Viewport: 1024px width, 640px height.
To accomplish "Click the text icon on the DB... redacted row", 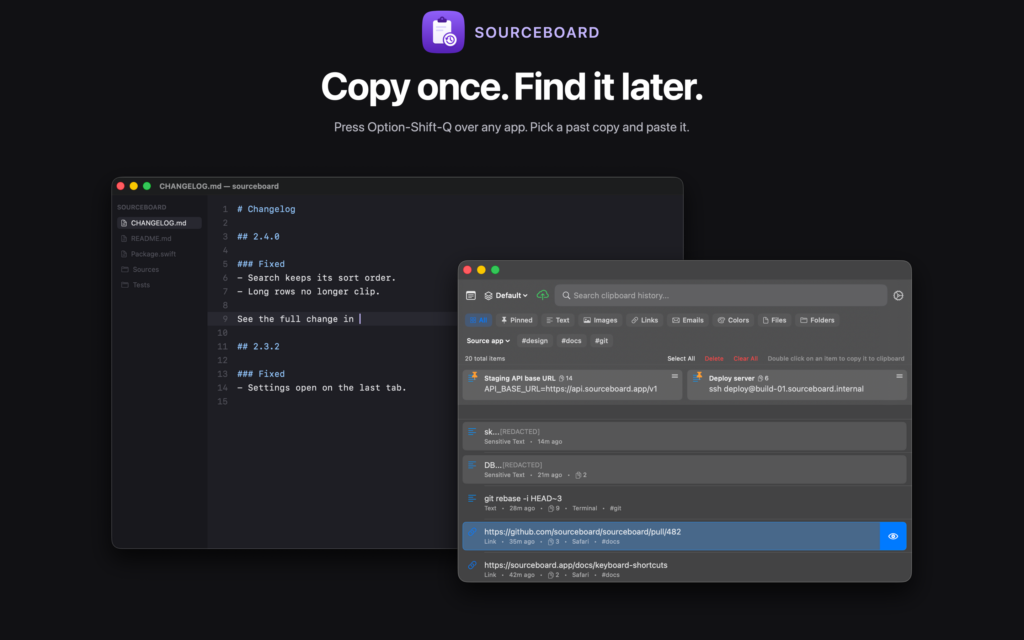I will point(472,465).
